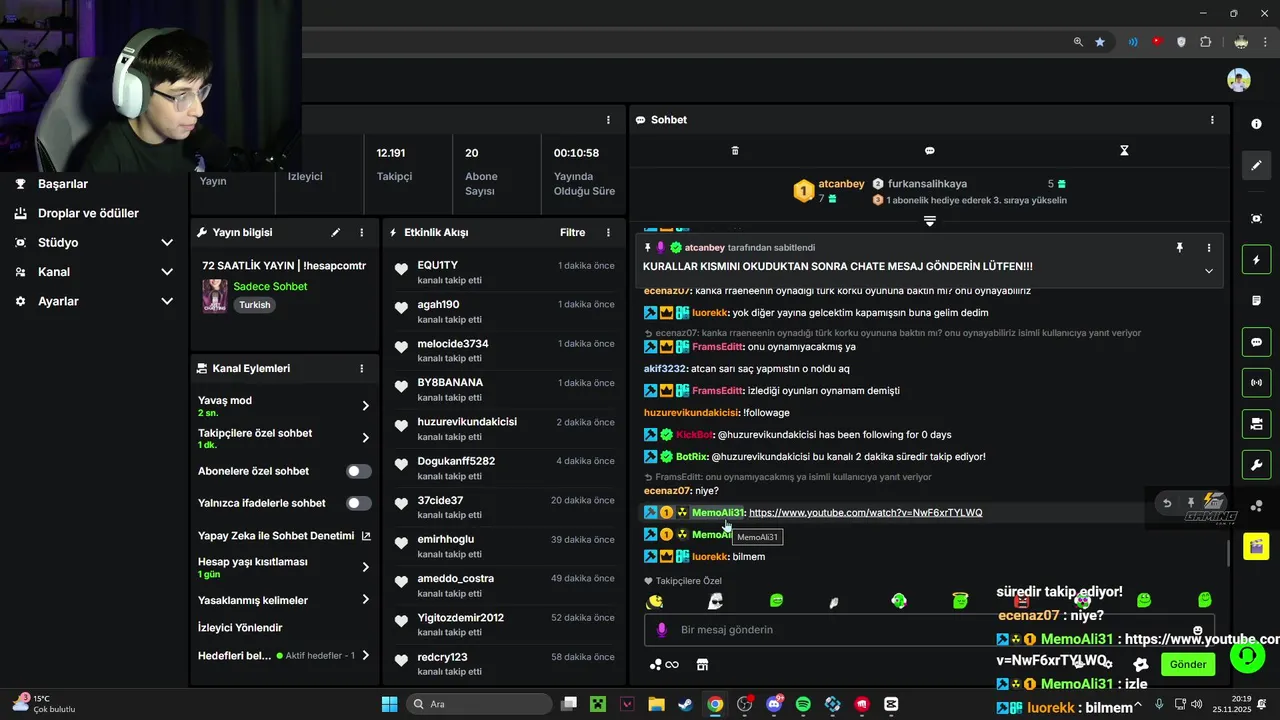Click the reply arrow icon on MemoAli31 message
This screenshot has width=1280, height=720.
pyautogui.click(x=1166, y=503)
